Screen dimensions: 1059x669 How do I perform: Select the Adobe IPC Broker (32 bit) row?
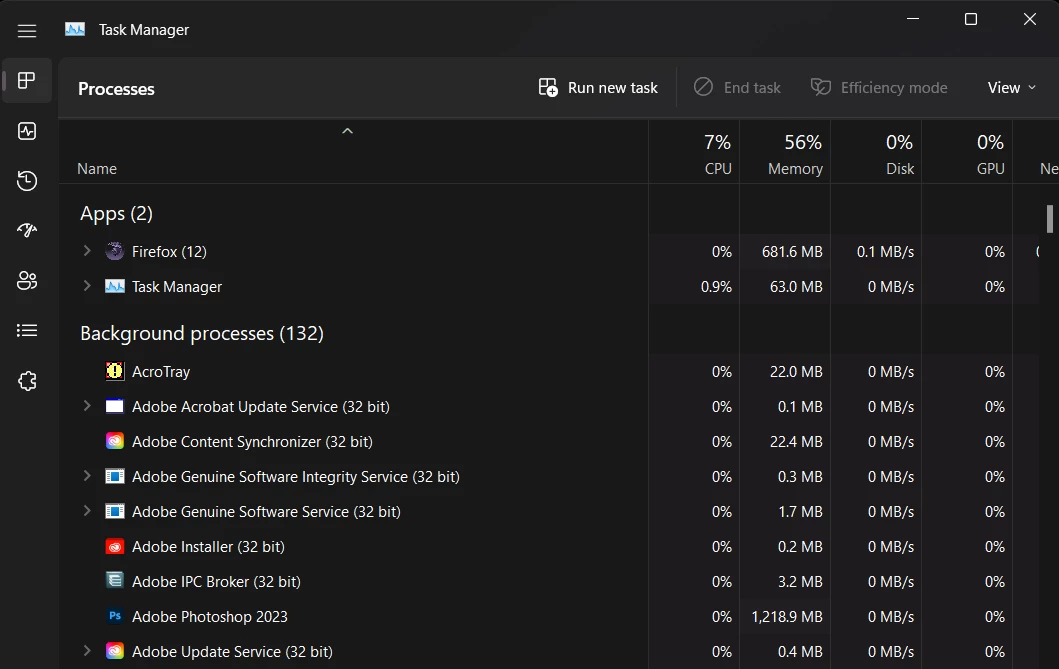coord(548,581)
